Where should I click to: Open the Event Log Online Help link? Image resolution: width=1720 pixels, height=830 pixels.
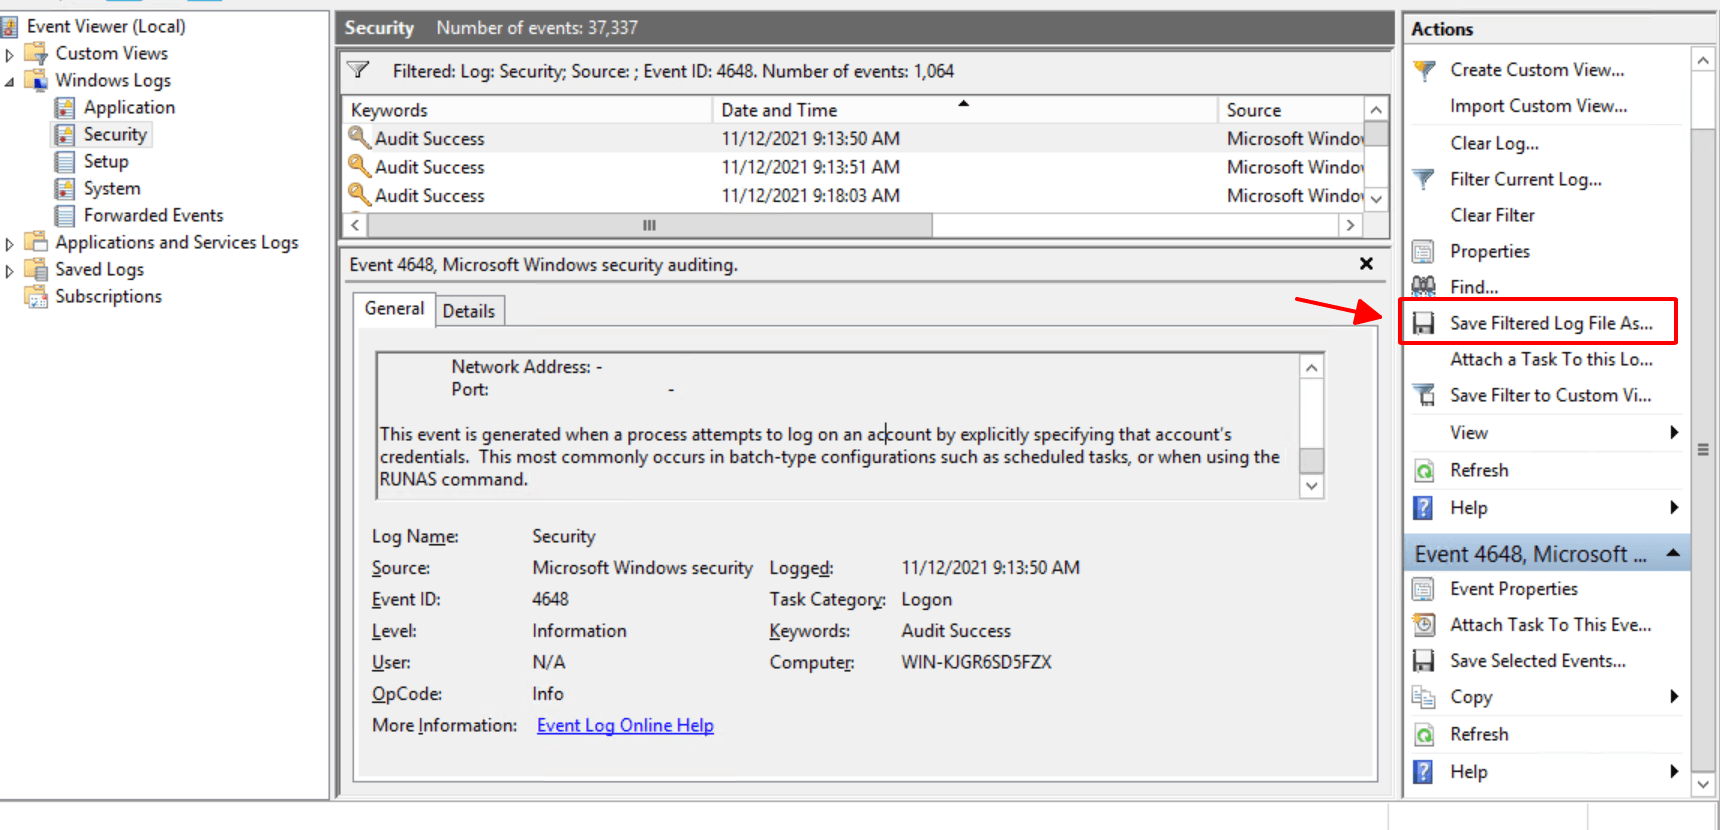pos(625,725)
